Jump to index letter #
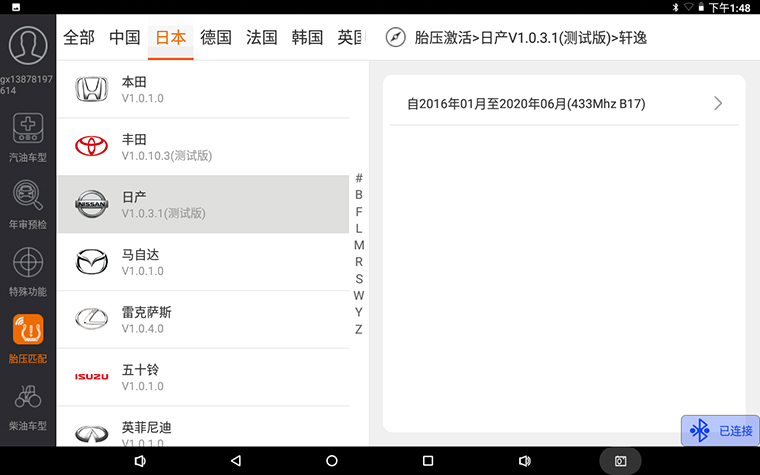Screen dimensions: 760x475 click(359, 178)
